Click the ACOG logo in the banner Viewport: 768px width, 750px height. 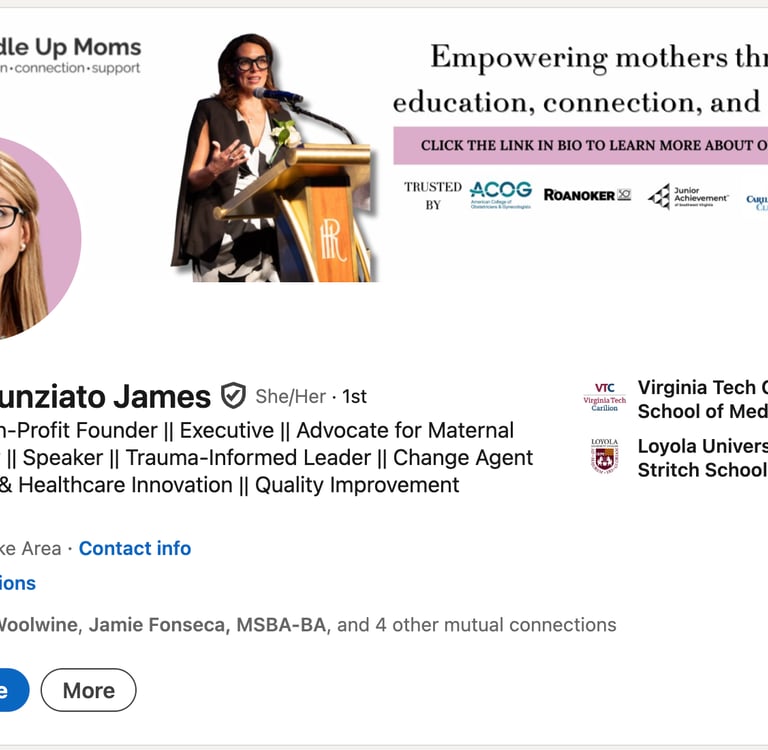coord(500,194)
